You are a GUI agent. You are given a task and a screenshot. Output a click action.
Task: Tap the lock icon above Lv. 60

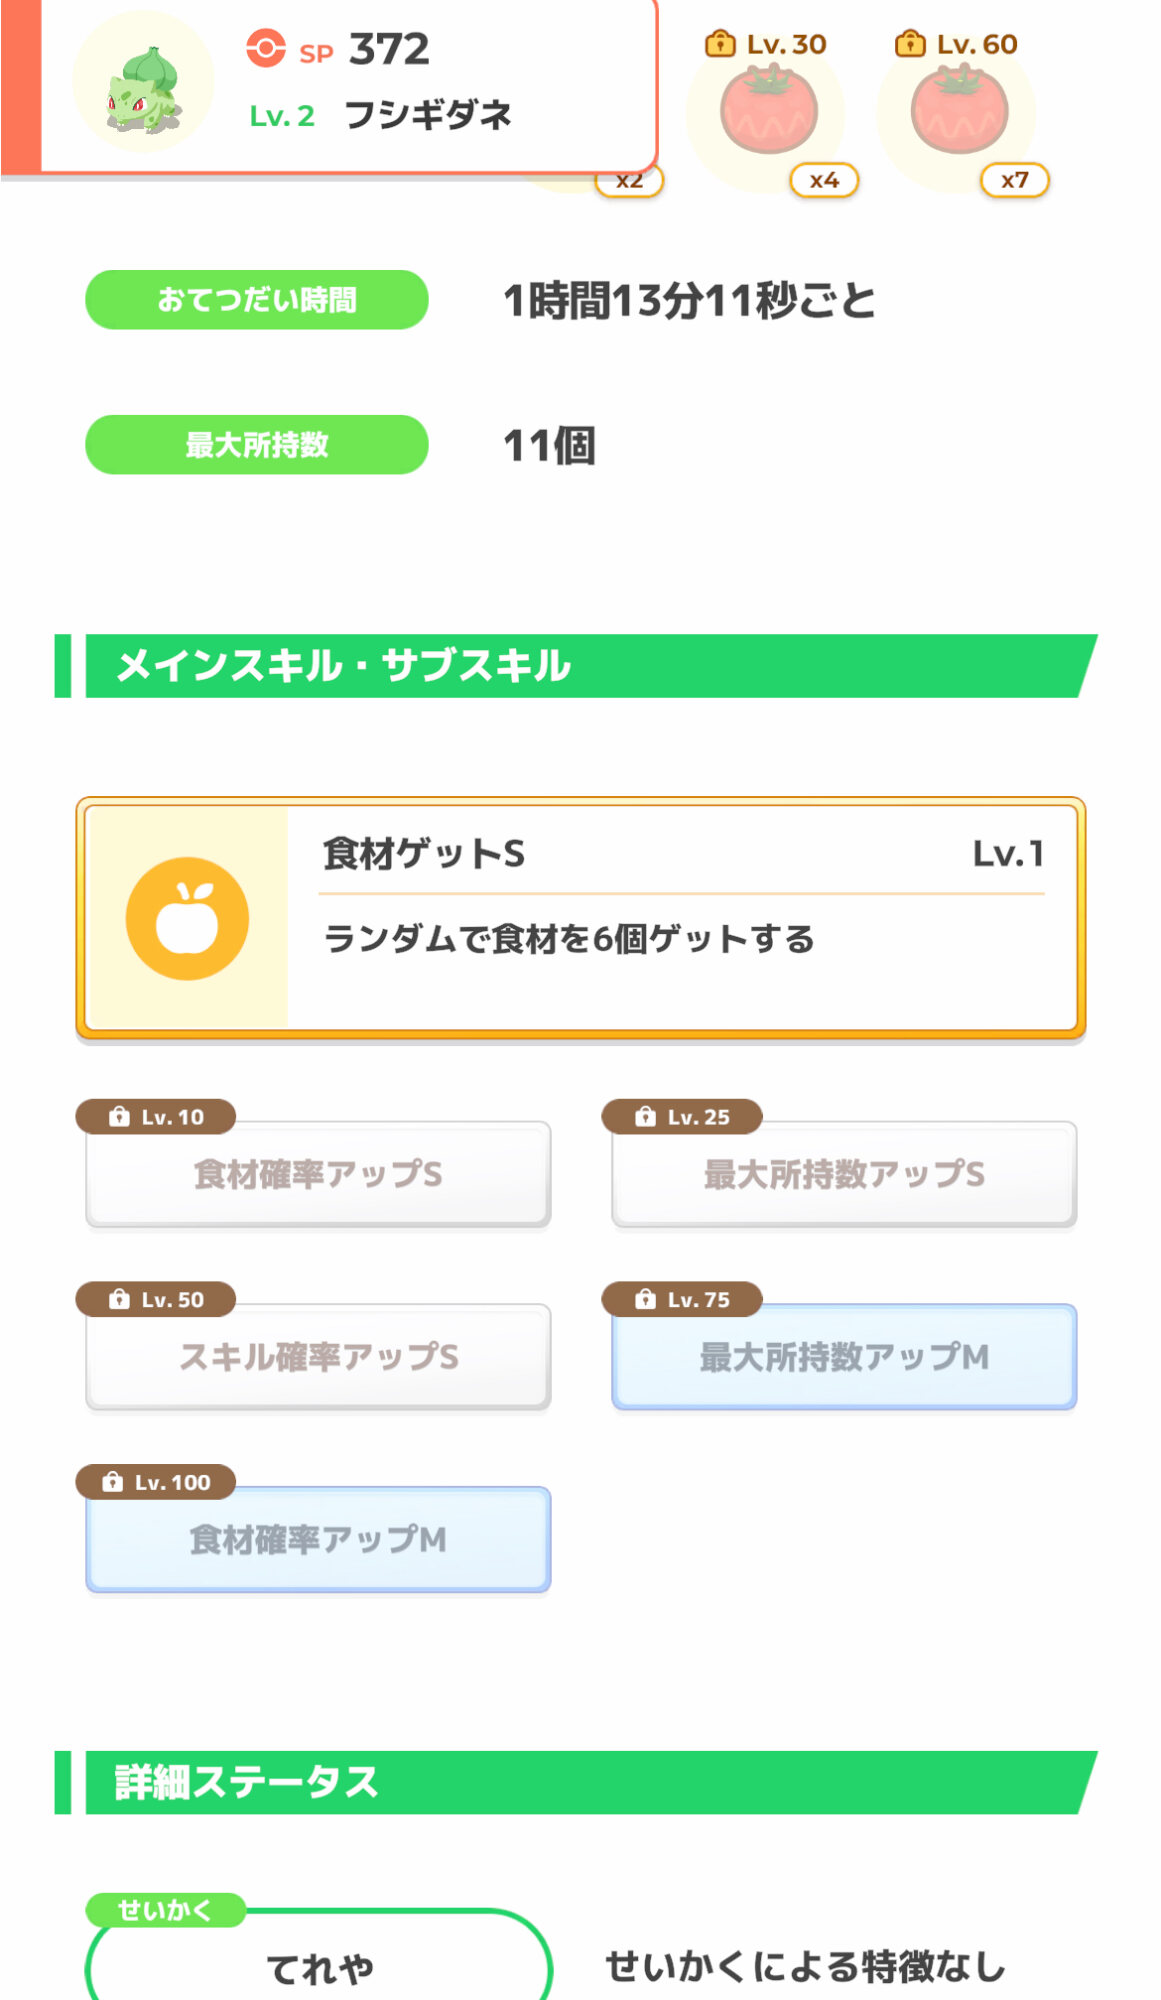[910, 45]
